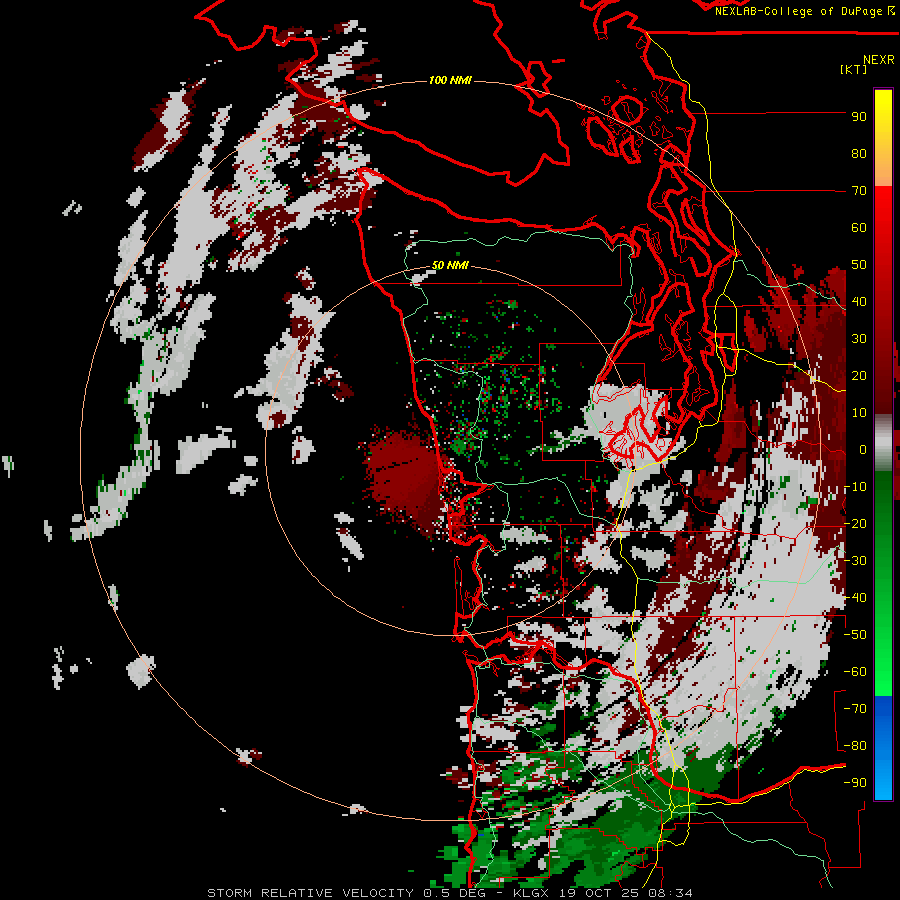
Task: Click the 50 value on the velocity scale
Action: click(x=859, y=265)
